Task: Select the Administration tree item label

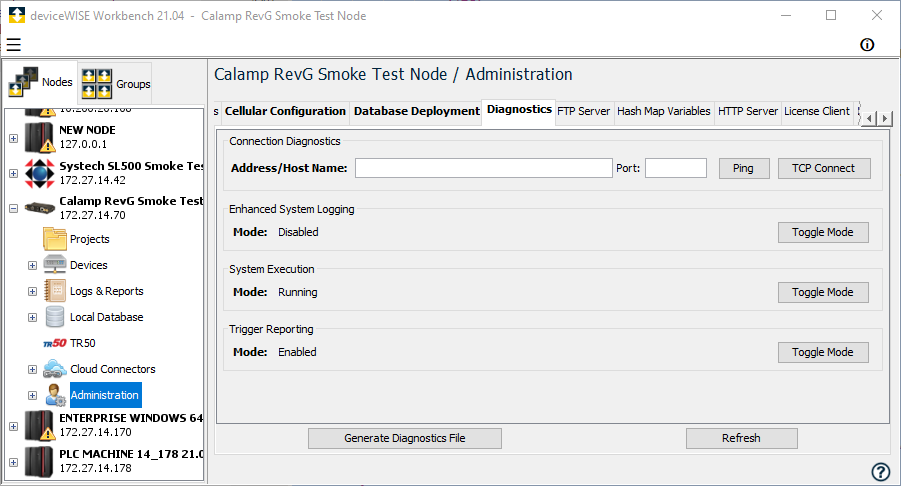Action: [105, 395]
